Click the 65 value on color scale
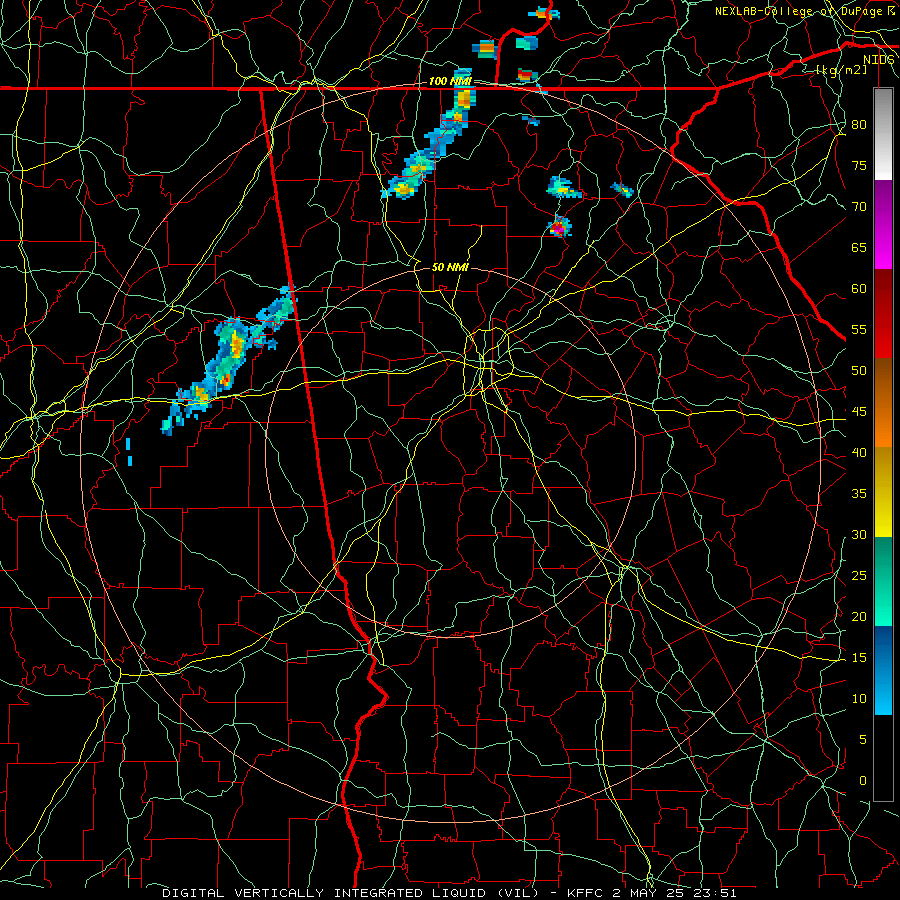This screenshot has width=900, height=900. (859, 248)
